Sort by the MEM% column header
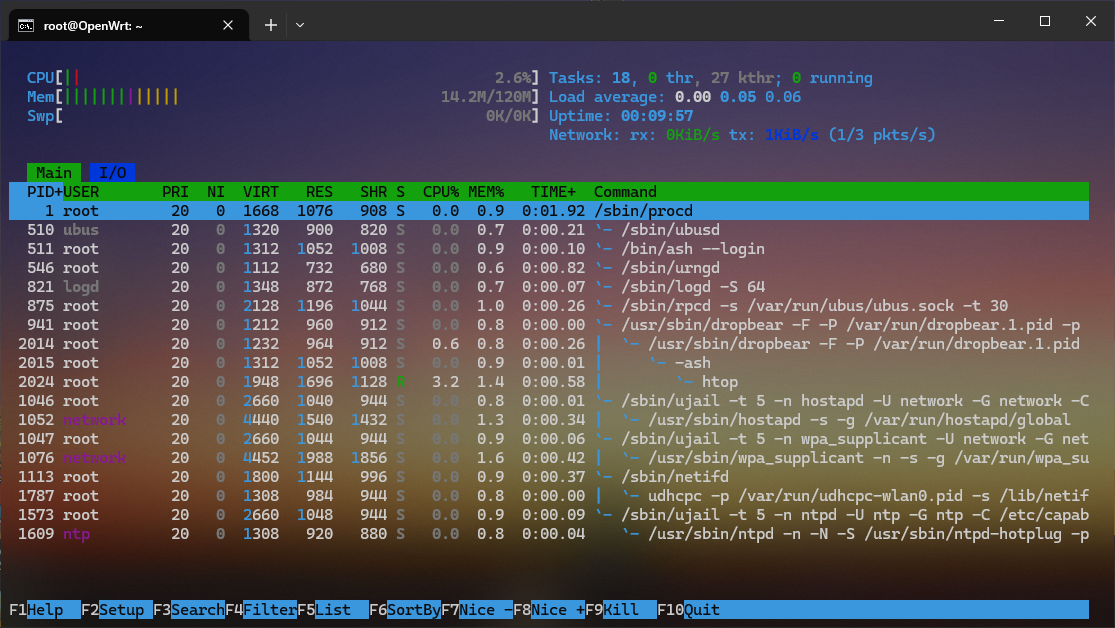 pos(486,192)
